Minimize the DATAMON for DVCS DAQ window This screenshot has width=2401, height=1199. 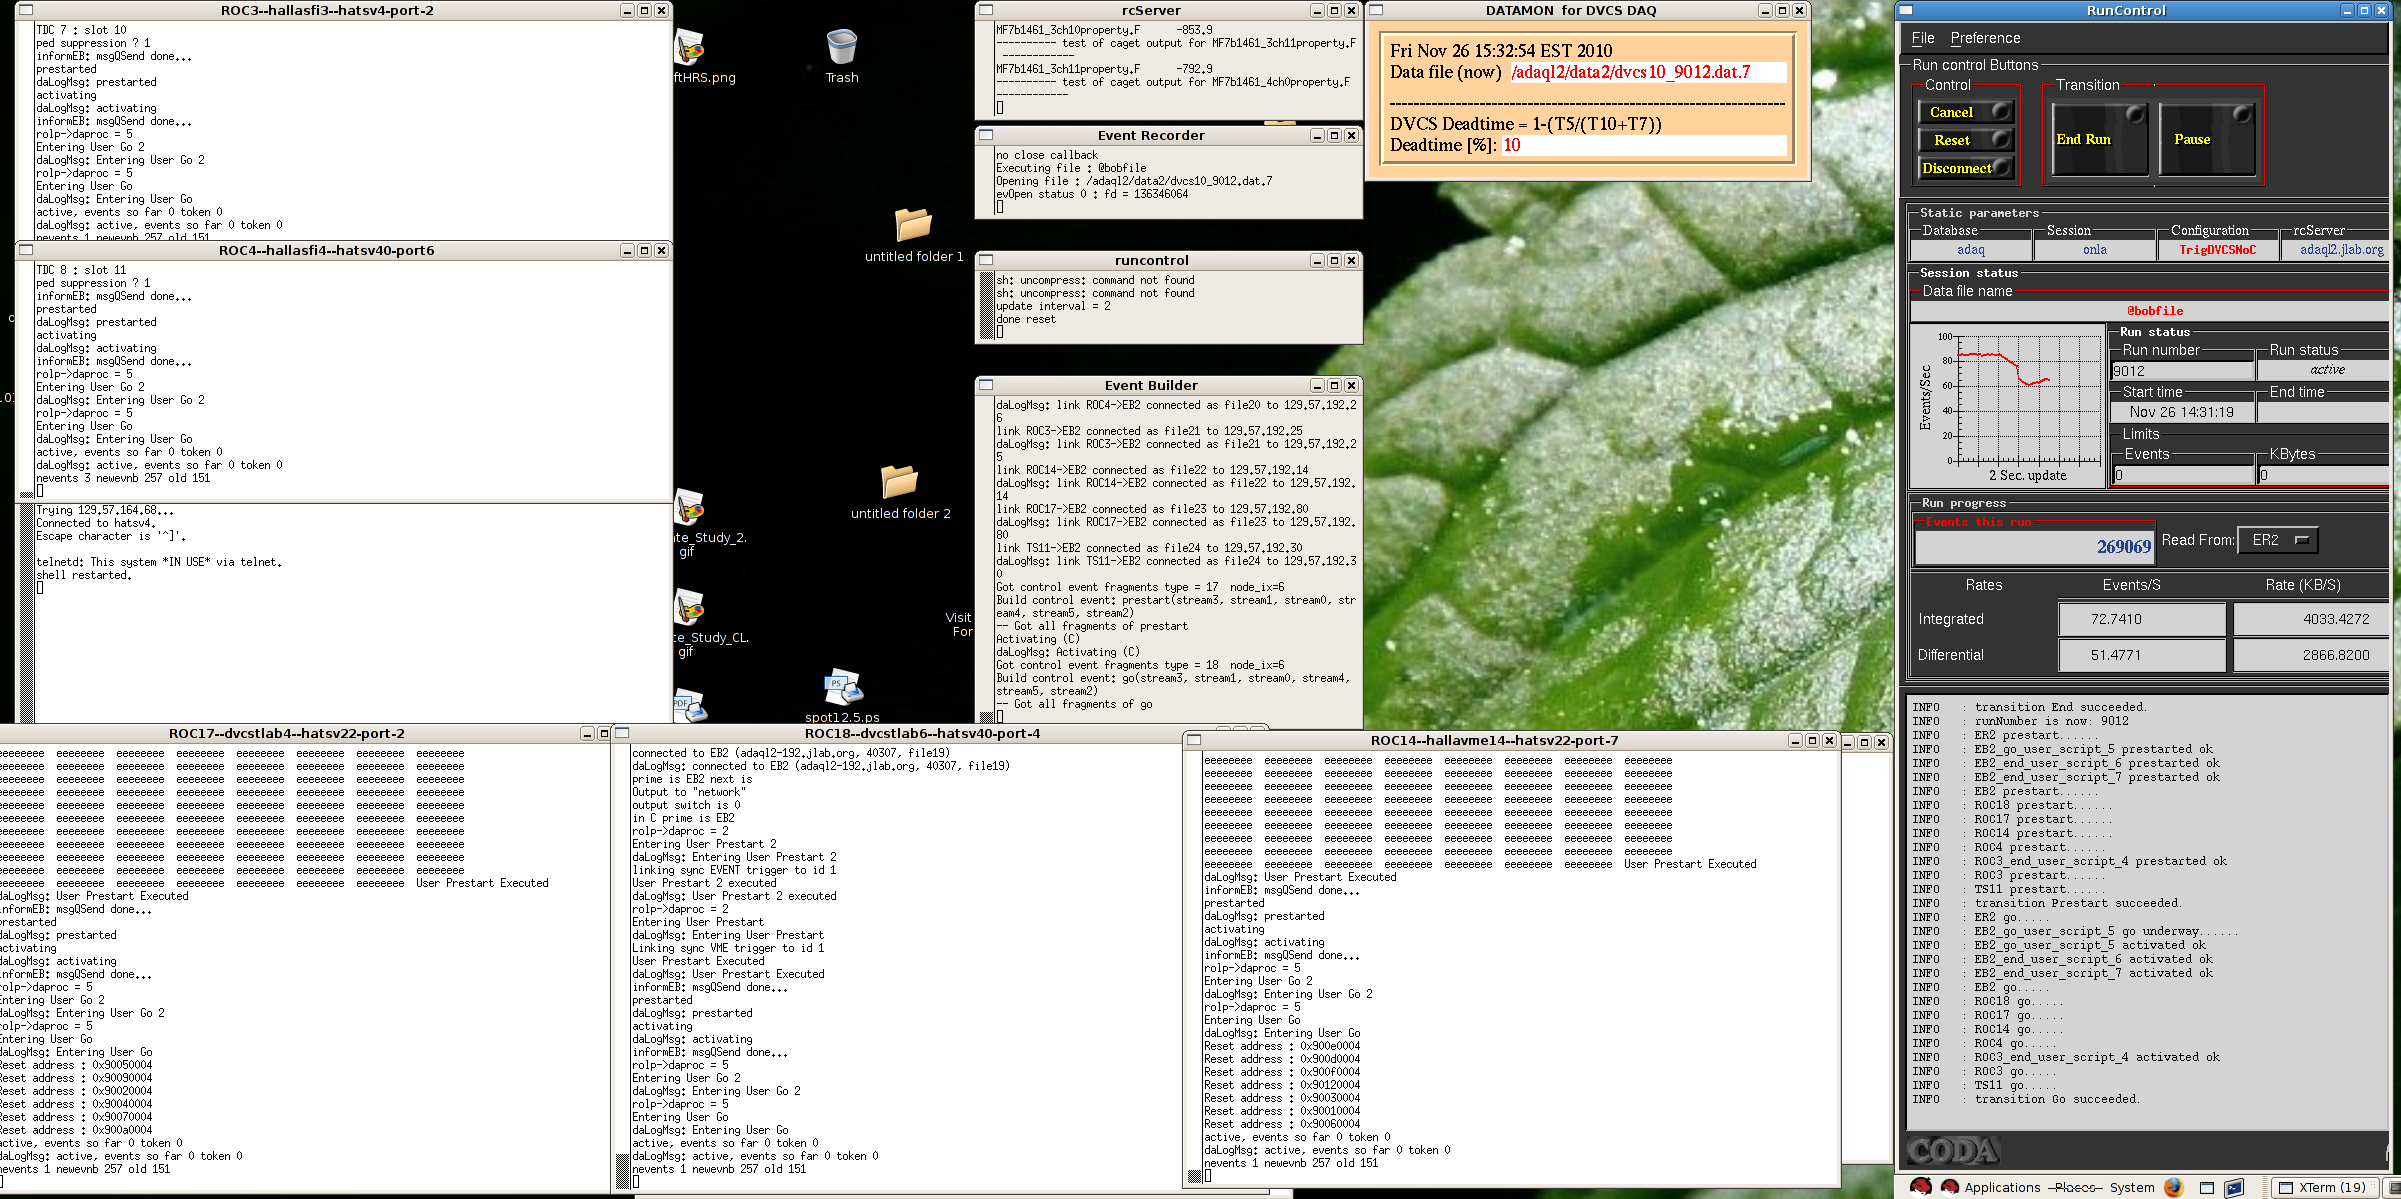click(x=1765, y=10)
